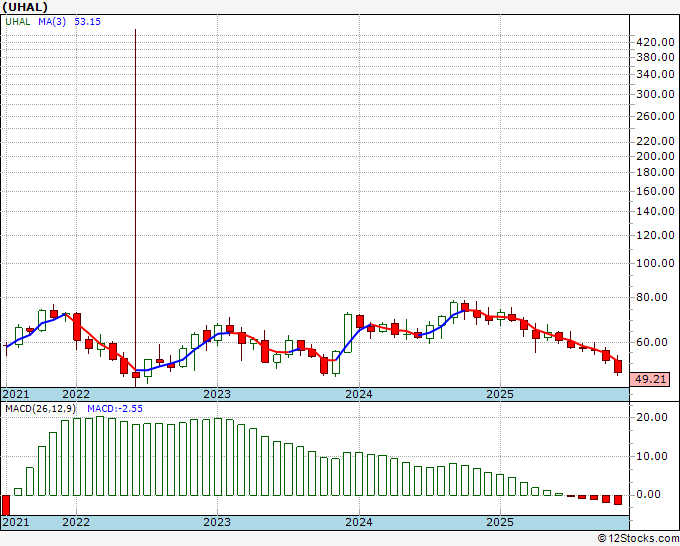The height and width of the screenshot is (546, 680).
Task: Click the 300.00 price axis label
Action: (655, 94)
